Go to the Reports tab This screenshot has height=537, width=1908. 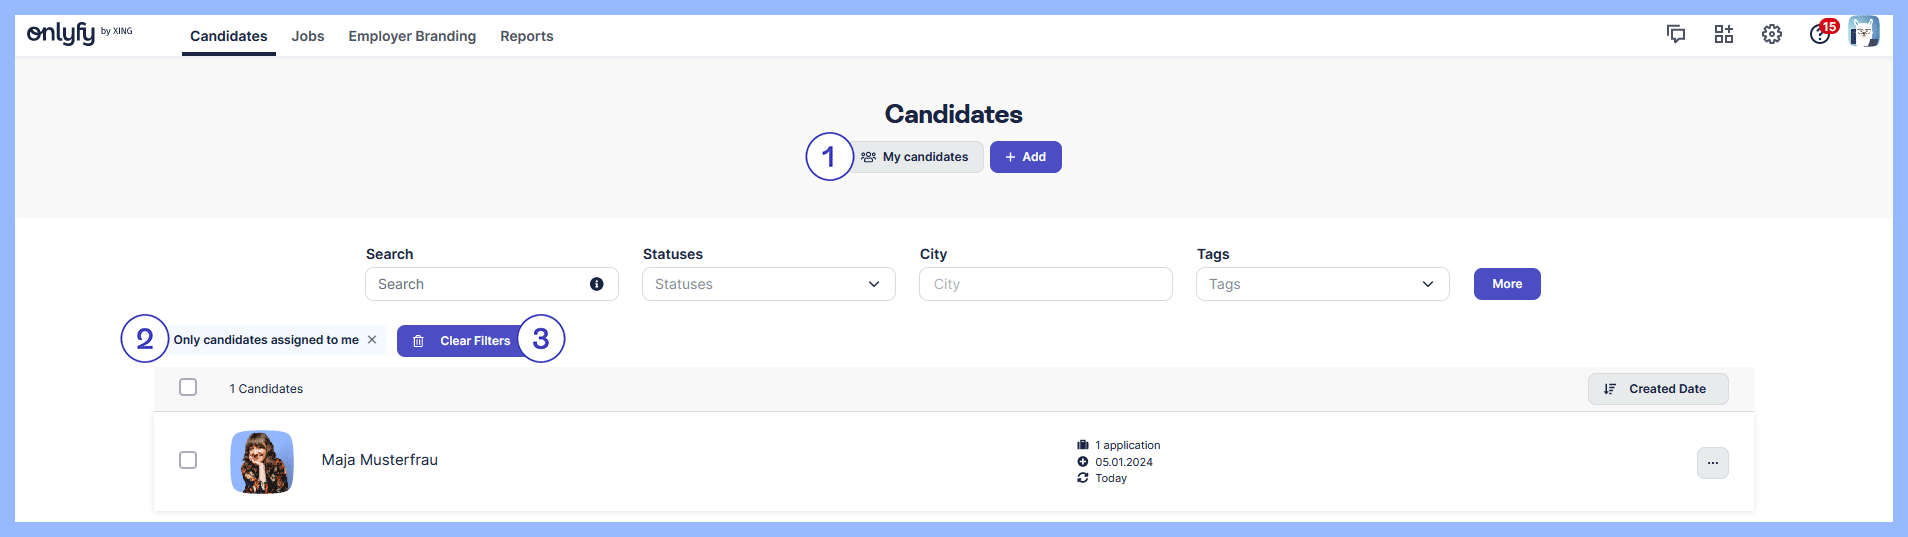pyautogui.click(x=527, y=36)
